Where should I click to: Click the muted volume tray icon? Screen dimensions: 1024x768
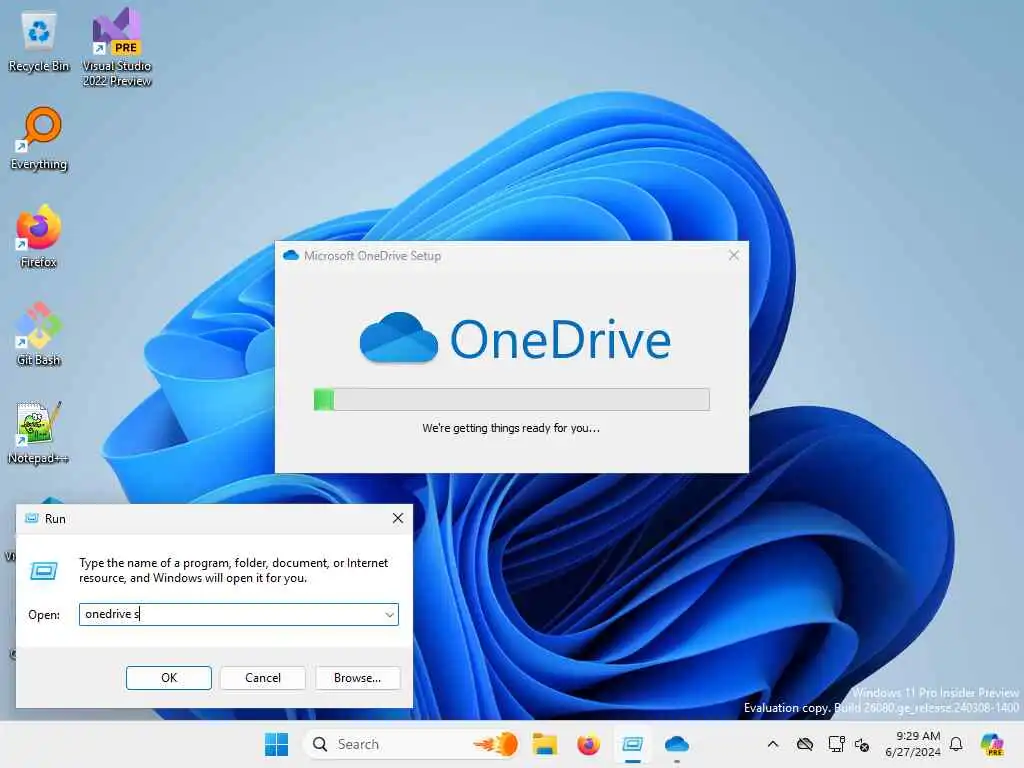pos(862,744)
